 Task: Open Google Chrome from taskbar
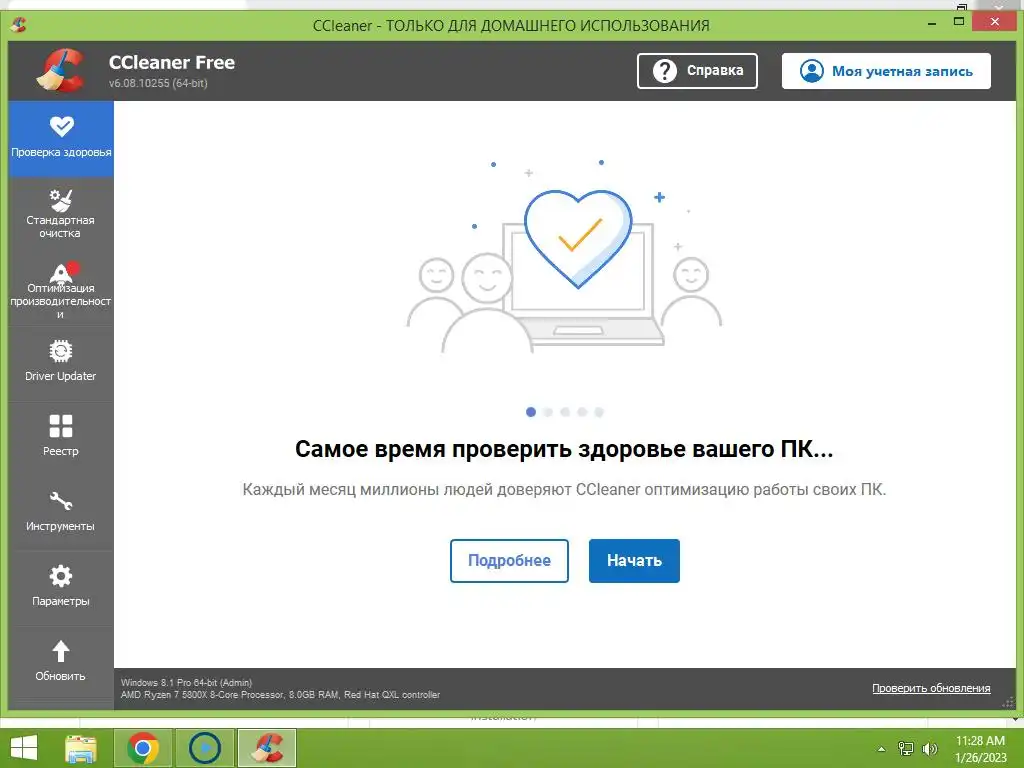[143, 748]
